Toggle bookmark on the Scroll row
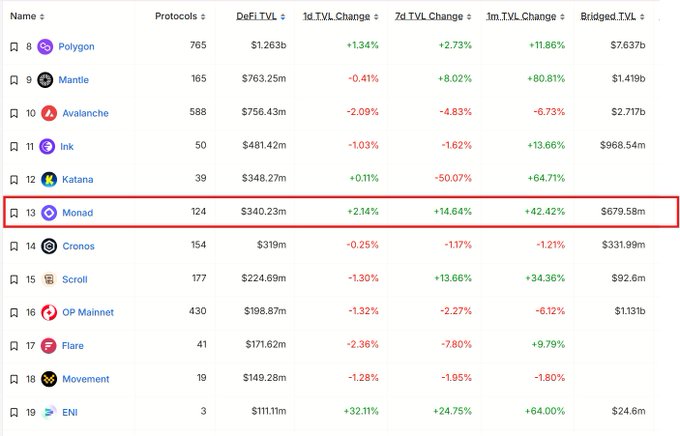680x436 pixels. [x=14, y=279]
